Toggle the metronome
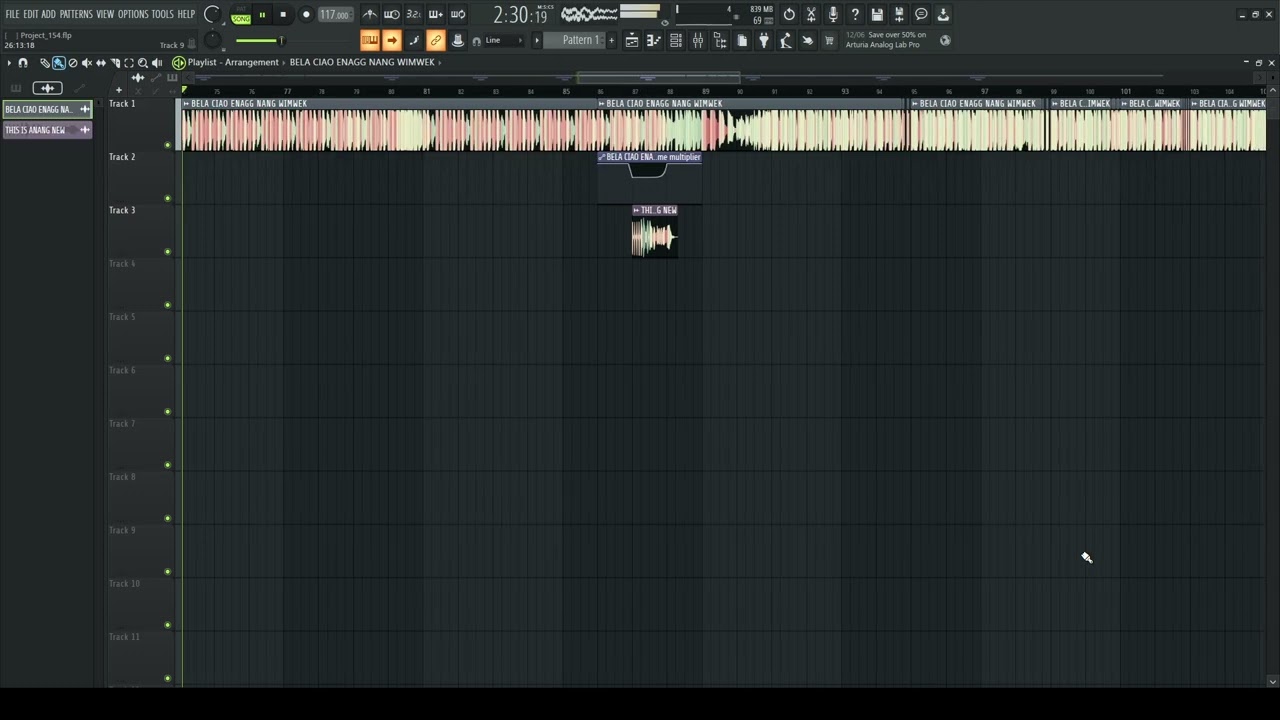This screenshot has height=720, width=1280. [370, 14]
